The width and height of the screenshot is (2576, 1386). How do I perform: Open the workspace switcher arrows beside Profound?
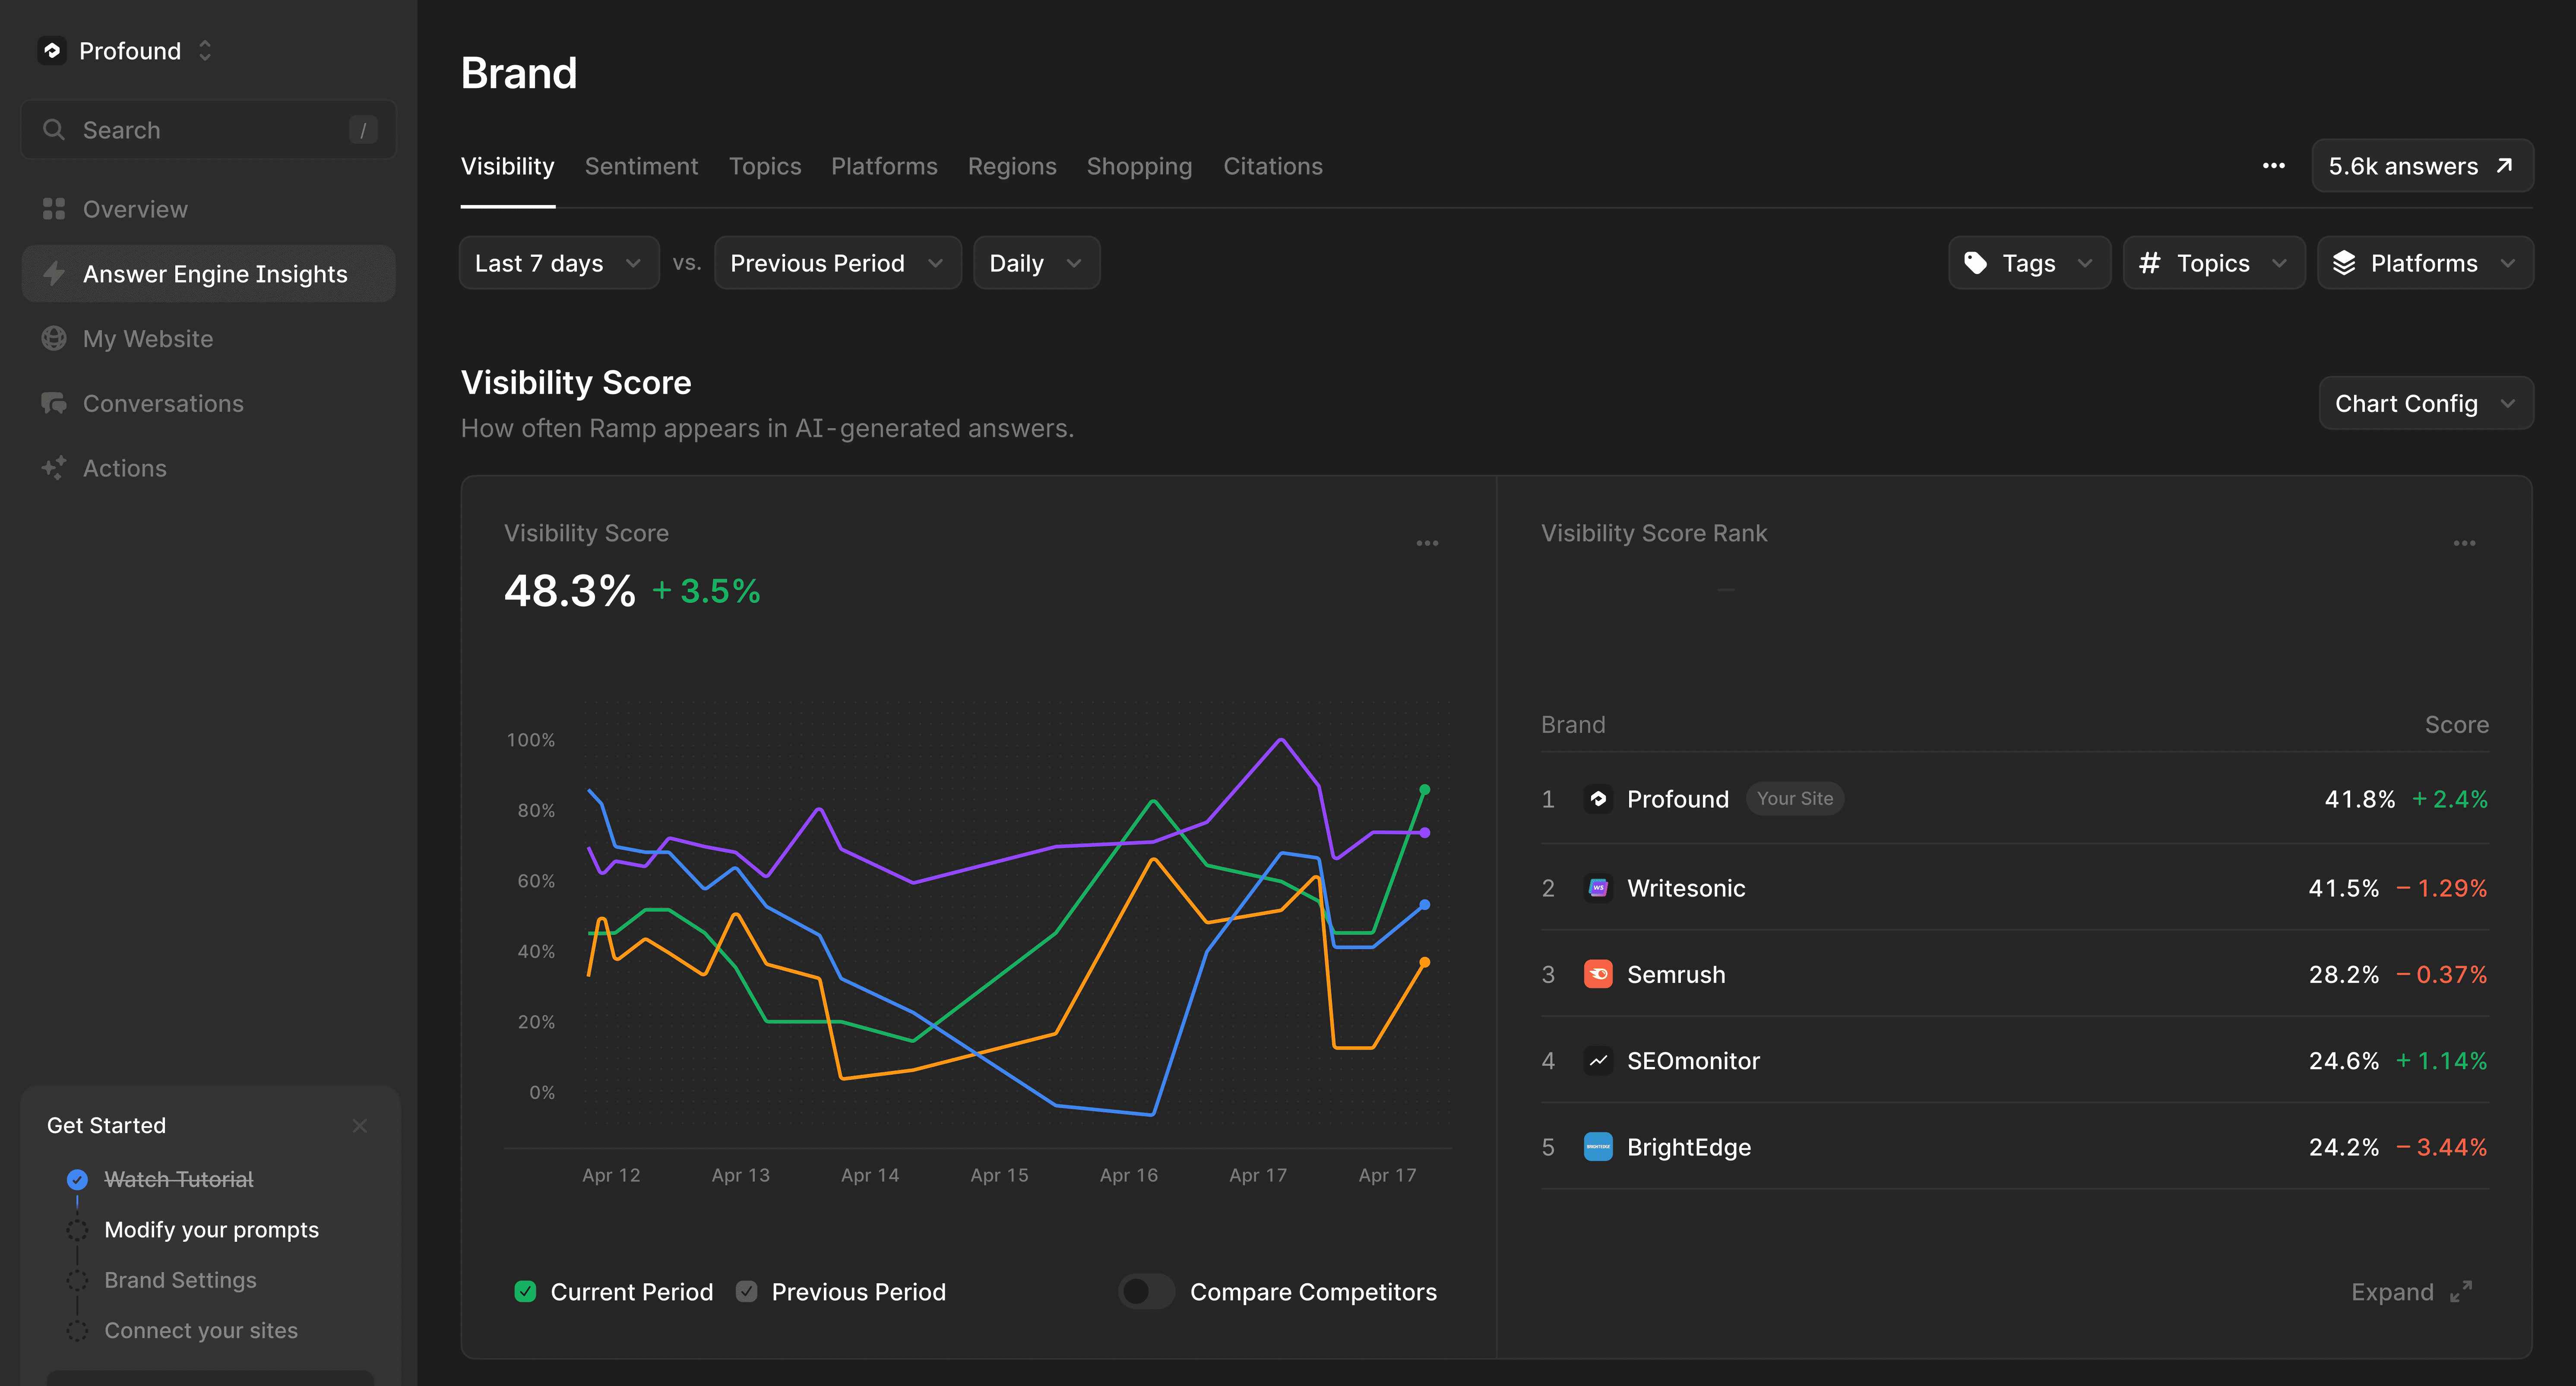(x=205, y=50)
